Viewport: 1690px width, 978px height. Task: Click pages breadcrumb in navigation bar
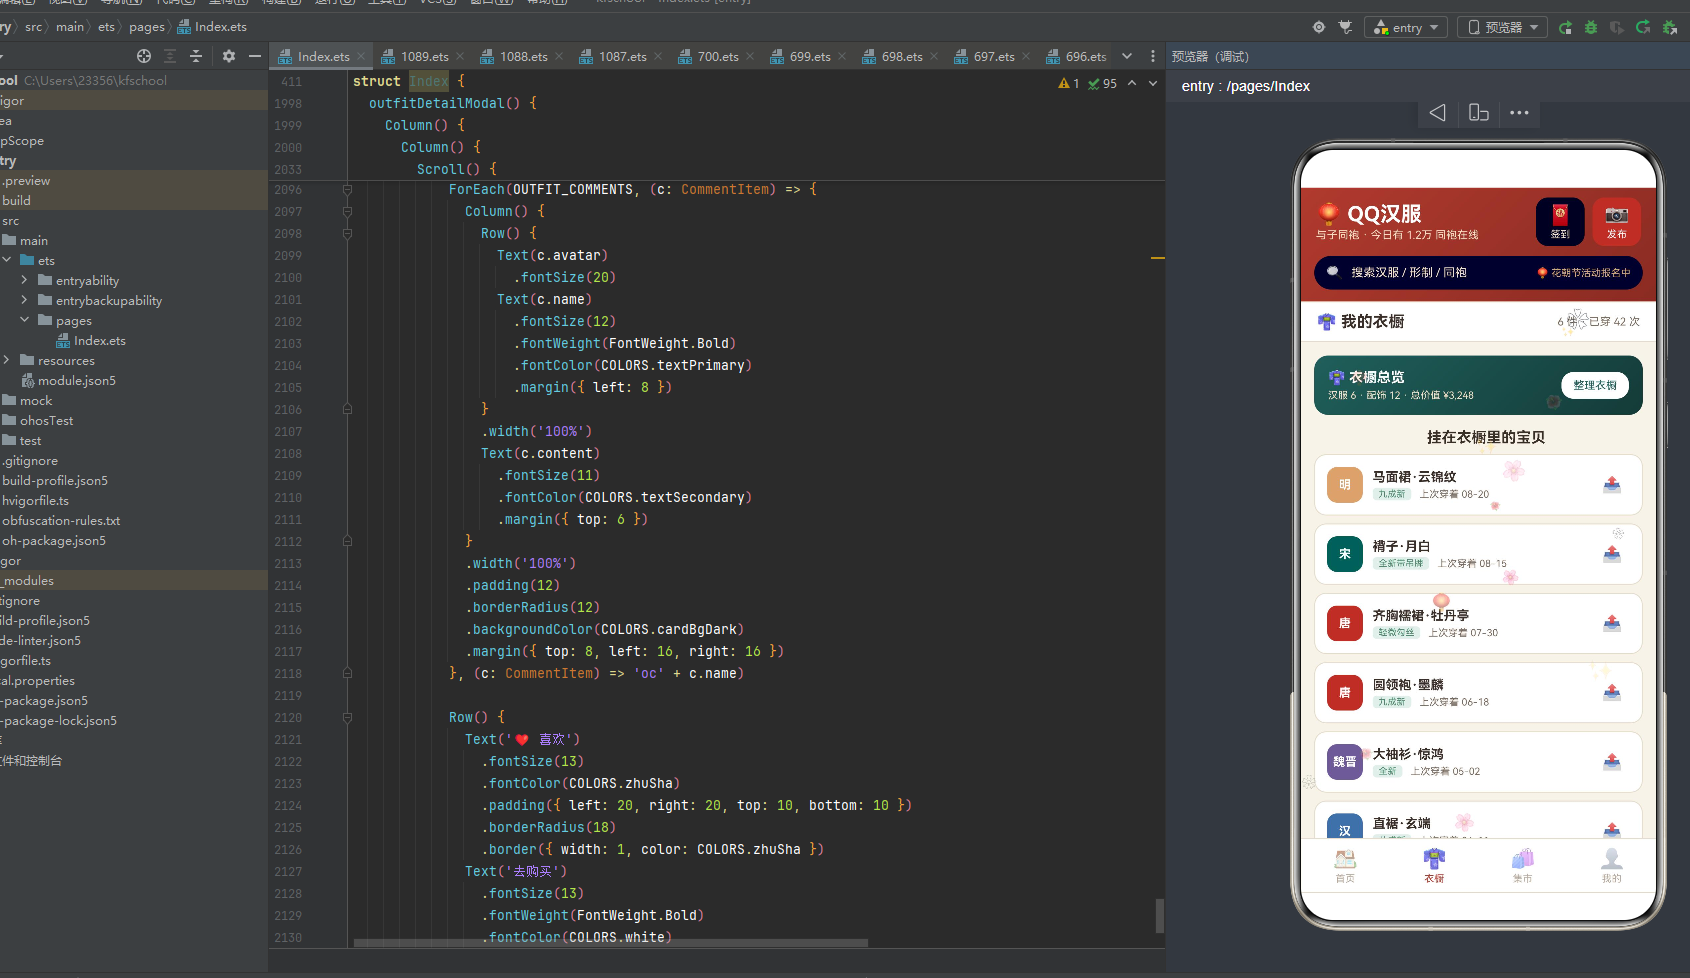[x=147, y=27]
